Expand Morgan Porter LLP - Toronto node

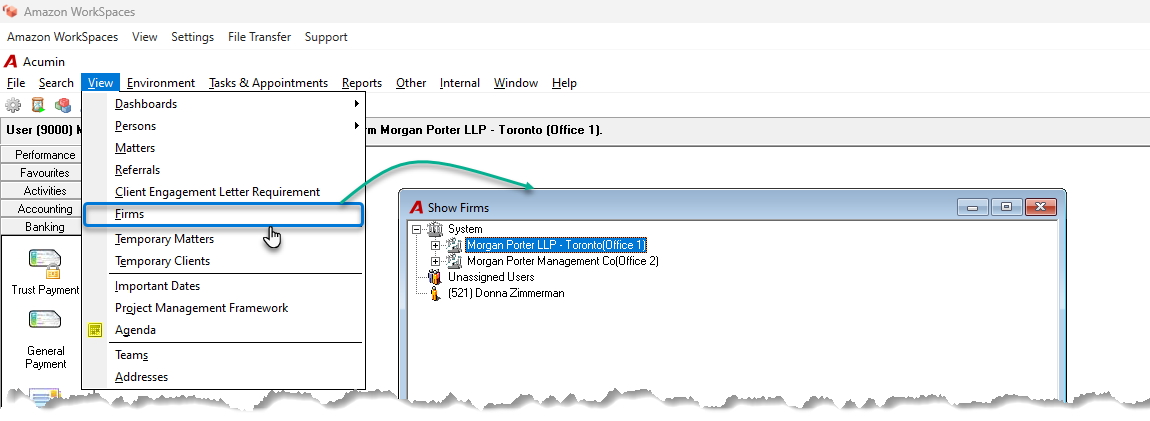[x=436, y=245]
